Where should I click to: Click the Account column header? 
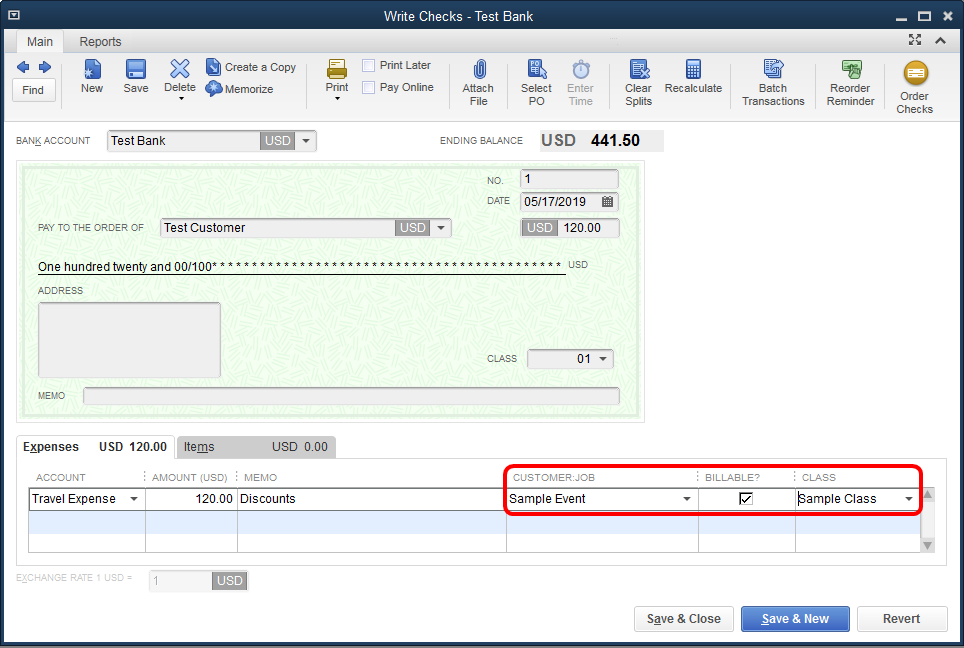[x=61, y=477]
